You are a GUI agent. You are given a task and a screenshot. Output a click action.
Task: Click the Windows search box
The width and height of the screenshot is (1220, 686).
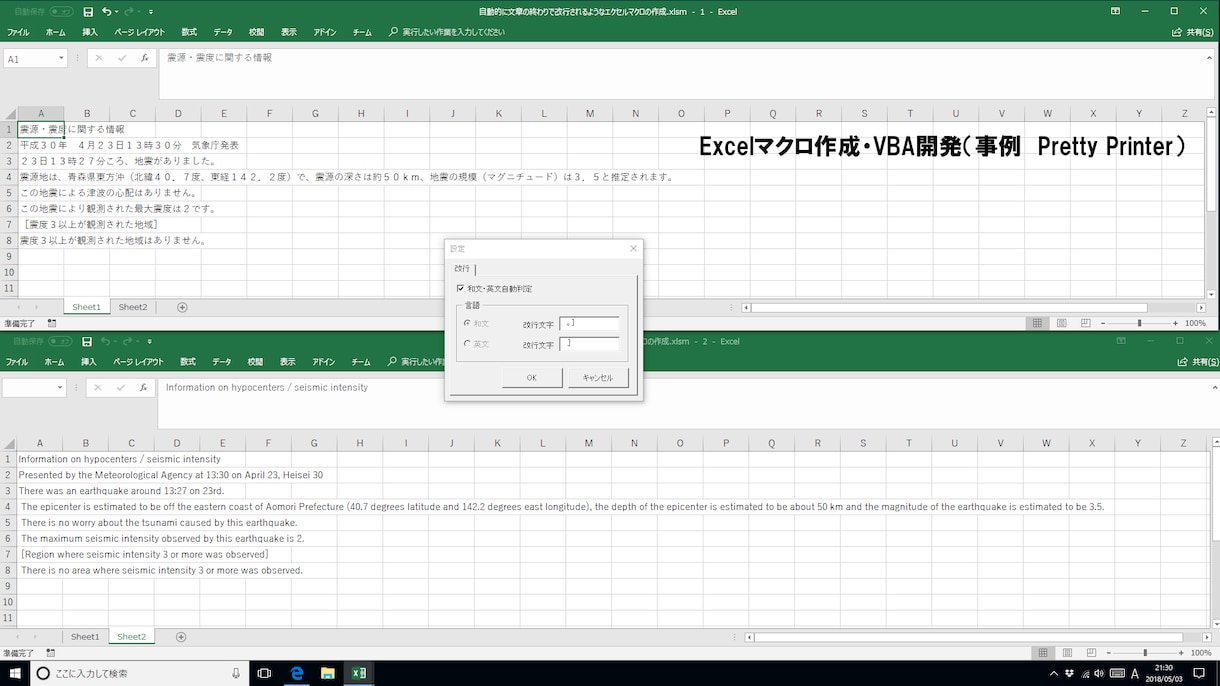pos(139,673)
